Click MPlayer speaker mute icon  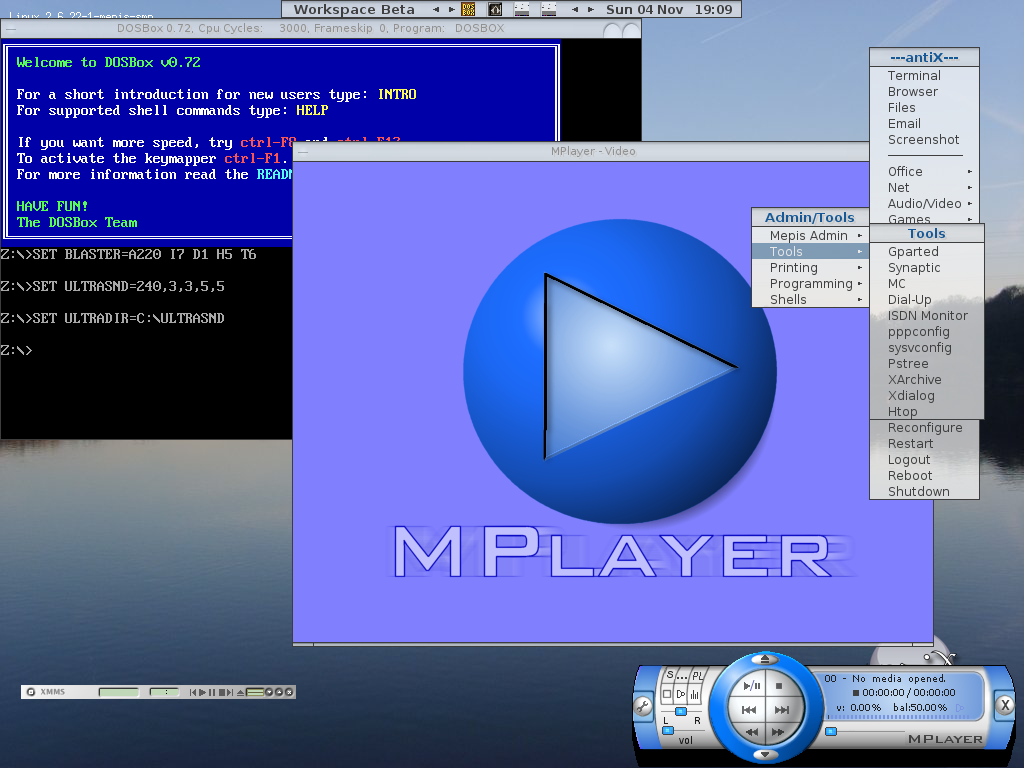coord(681,694)
